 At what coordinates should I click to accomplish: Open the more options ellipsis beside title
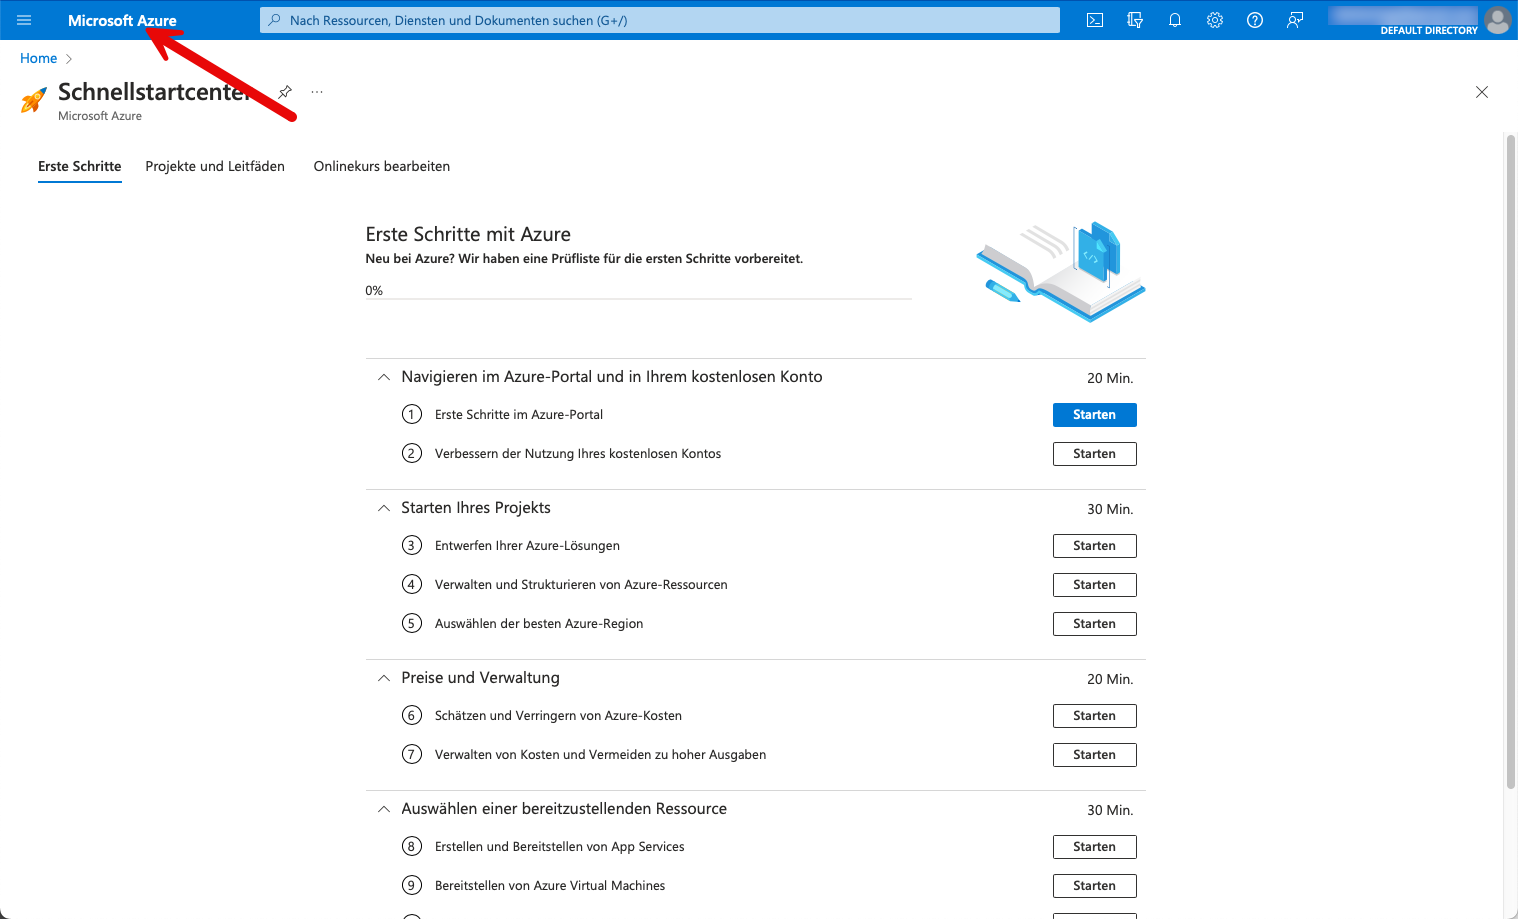tap(317, 92)
